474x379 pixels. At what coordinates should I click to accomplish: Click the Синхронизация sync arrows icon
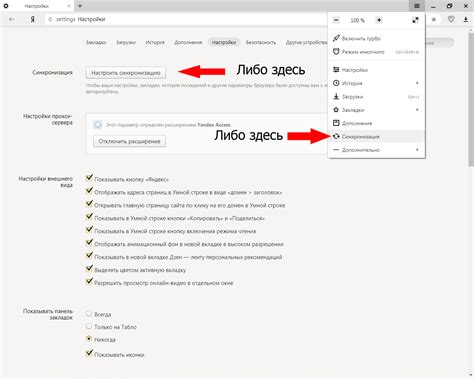click(x=336, y=136)
